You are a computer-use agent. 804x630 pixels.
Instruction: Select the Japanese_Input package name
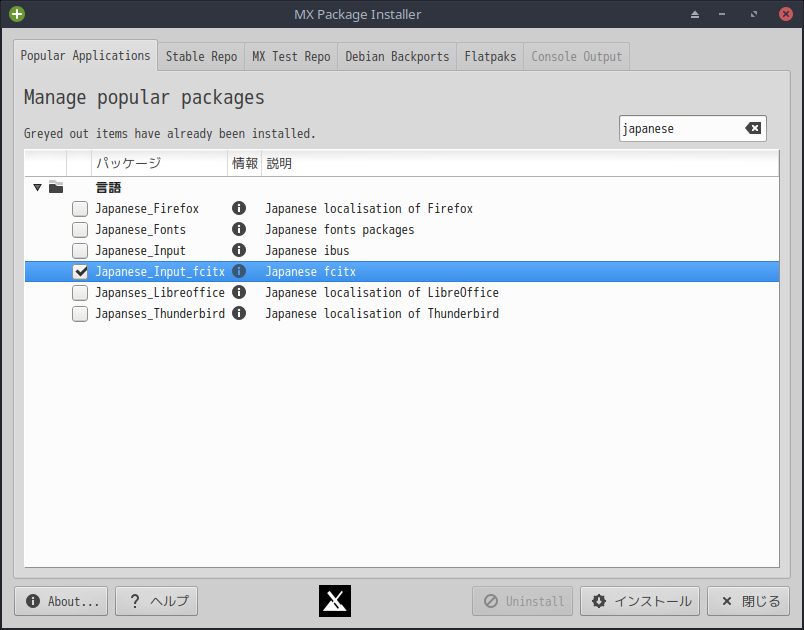tap(140, 251)
